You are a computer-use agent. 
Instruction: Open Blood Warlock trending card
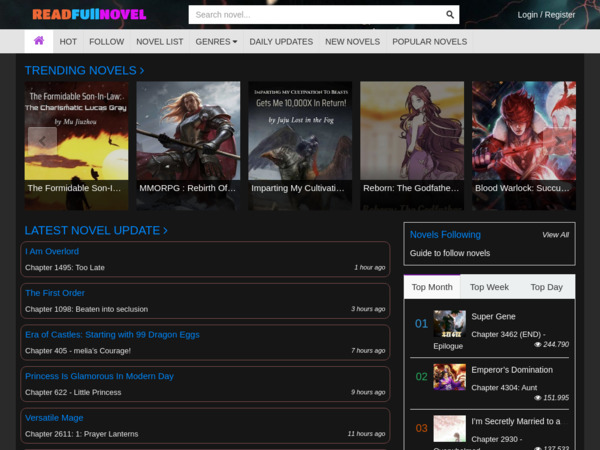(523, 145)
